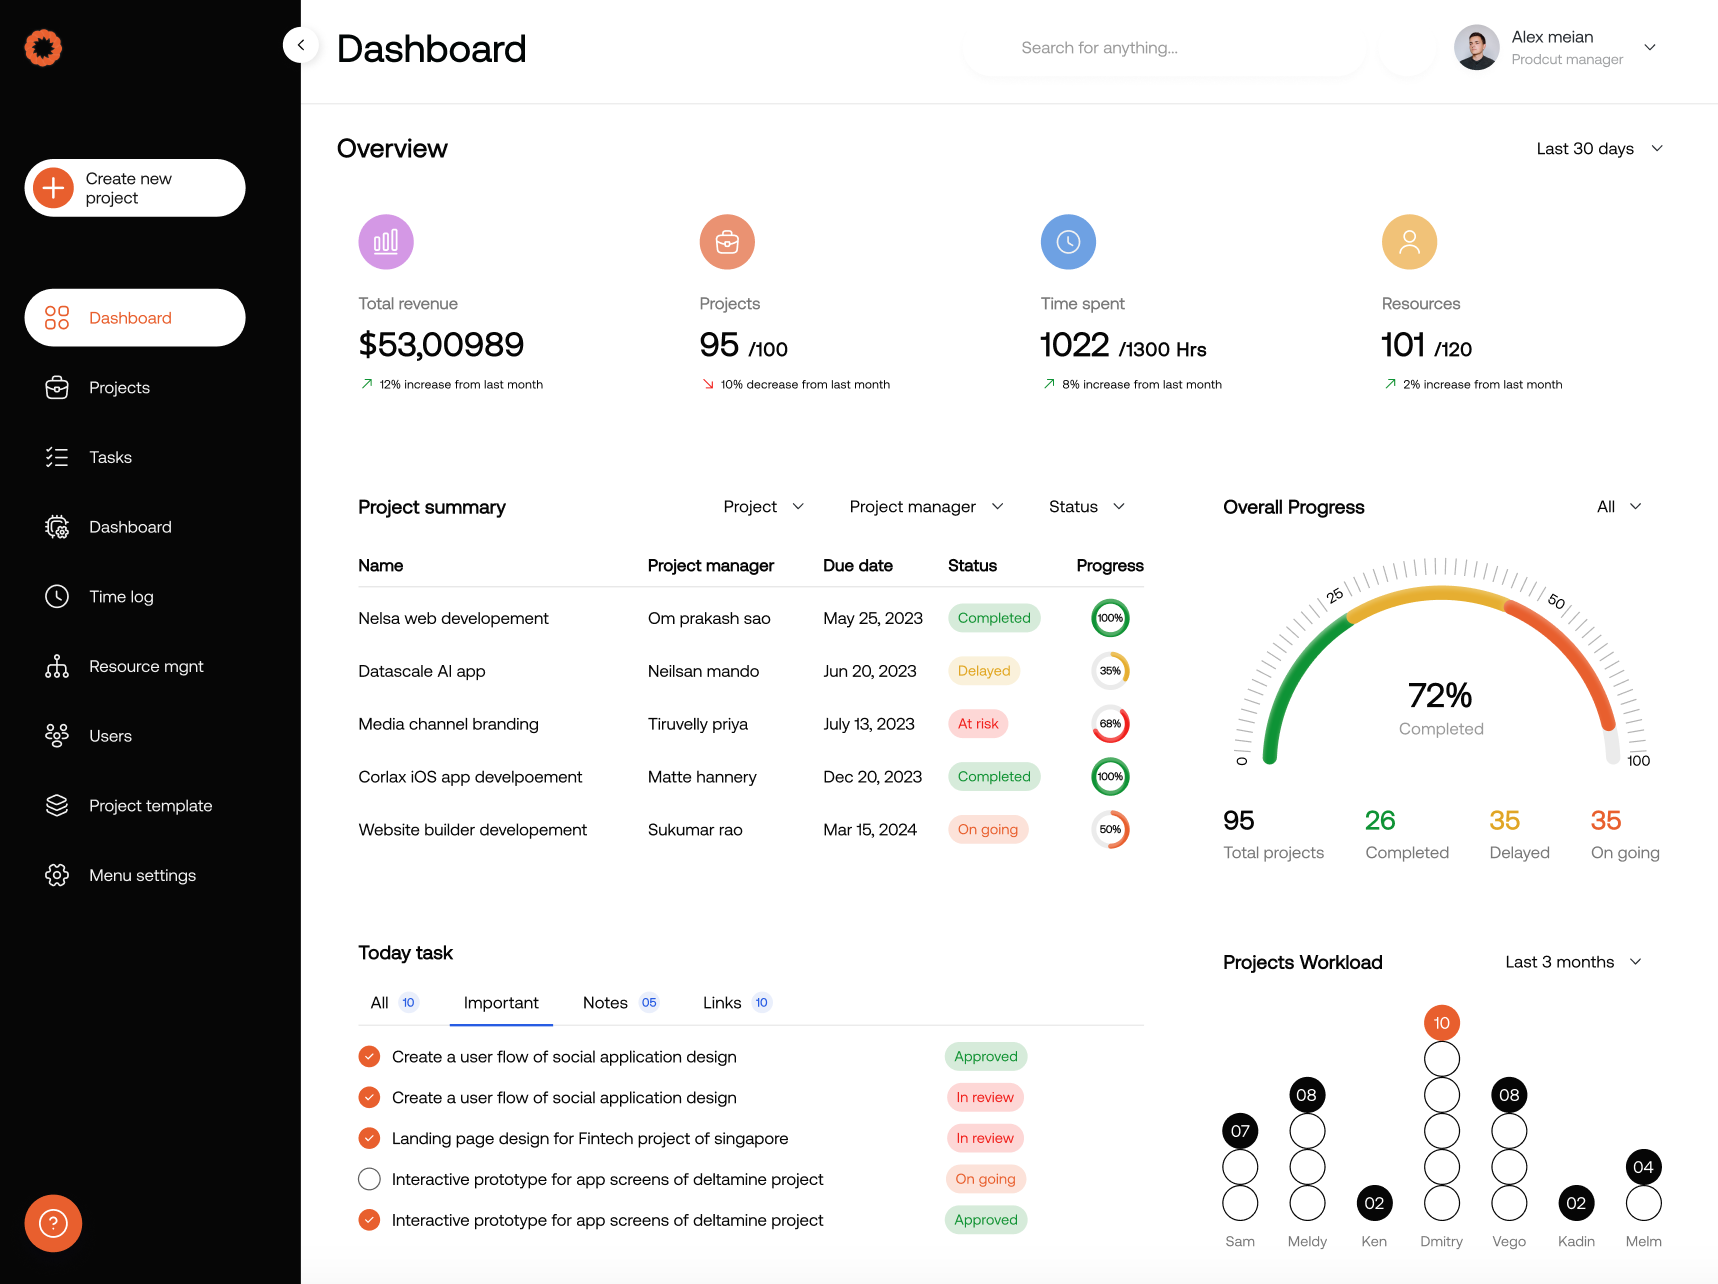Image resolution: width=1718 pixels, height=1284 pixels.
Task: Open the Nelsa web developement project
Action: click(453, 619)
